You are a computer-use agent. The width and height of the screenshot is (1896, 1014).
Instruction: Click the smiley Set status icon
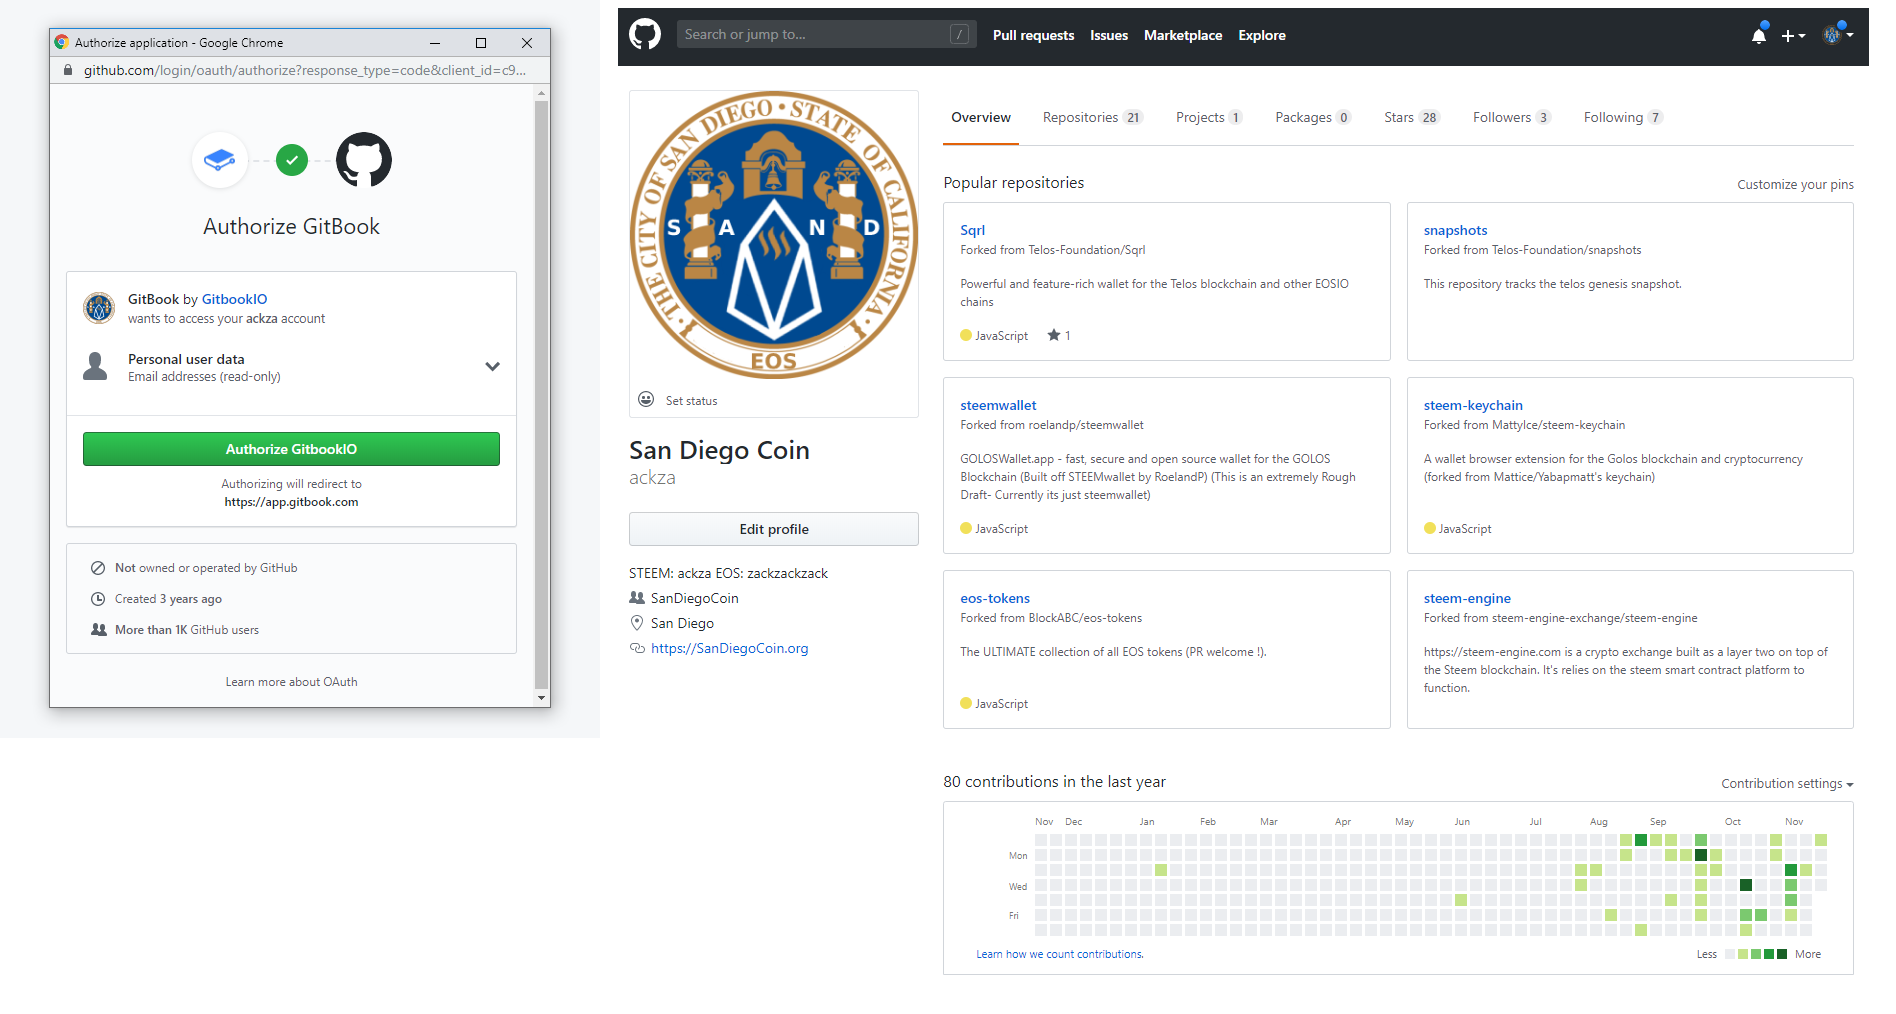[646, 400]
